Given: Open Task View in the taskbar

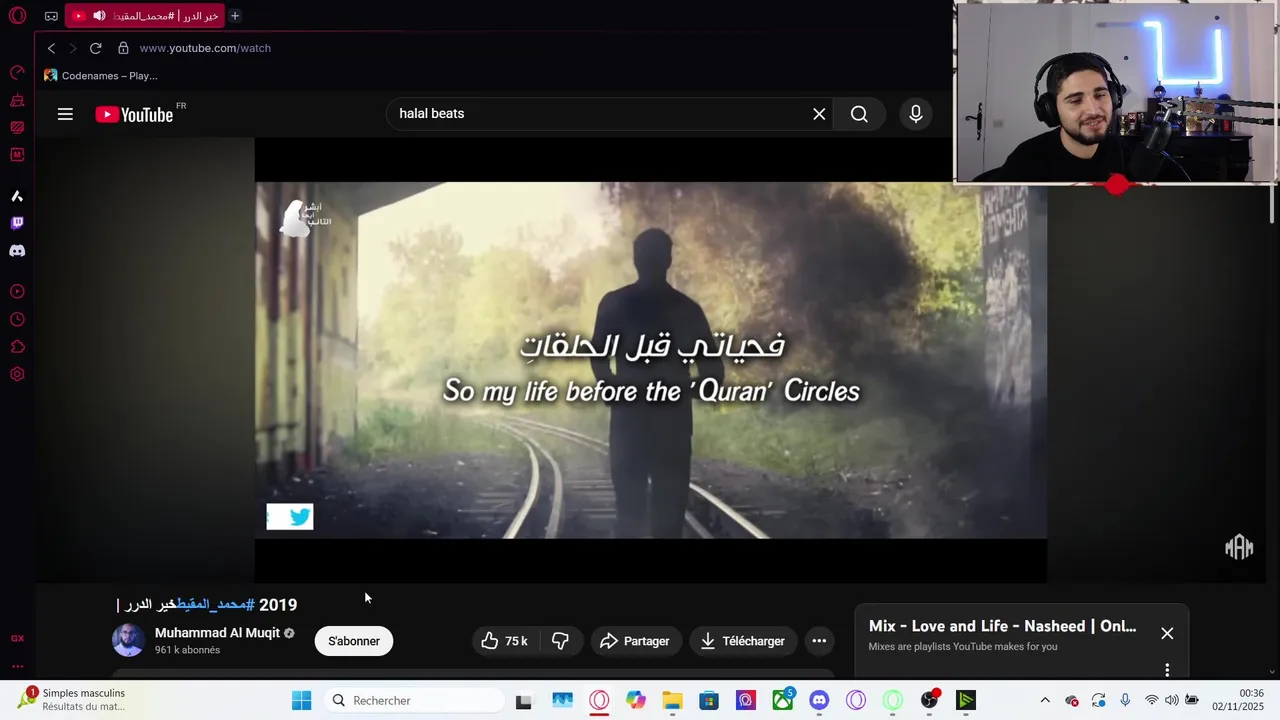Looking at the screenshot, I should tap(523, 700).
